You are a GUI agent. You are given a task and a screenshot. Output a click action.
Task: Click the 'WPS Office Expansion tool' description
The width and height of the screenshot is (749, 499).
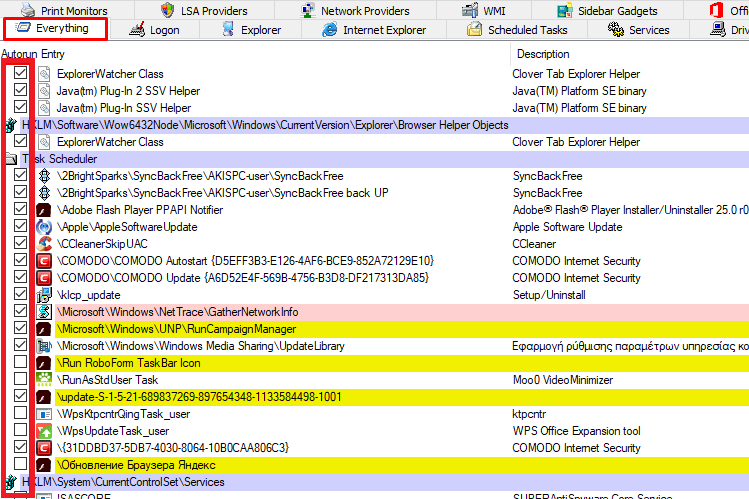coord(577,431)
